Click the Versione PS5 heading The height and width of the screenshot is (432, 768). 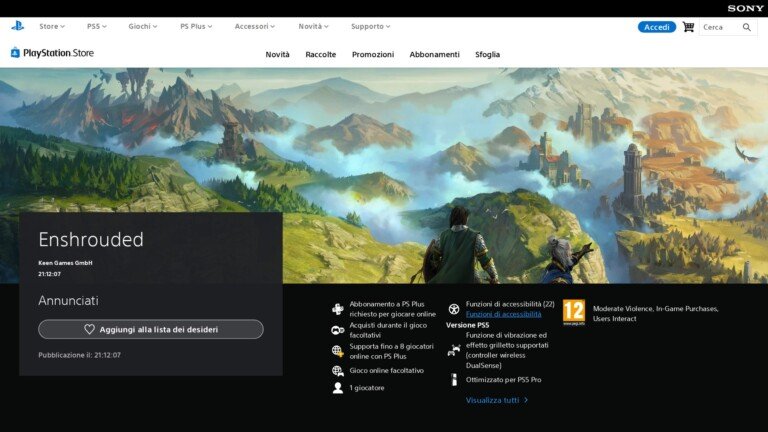467,325
